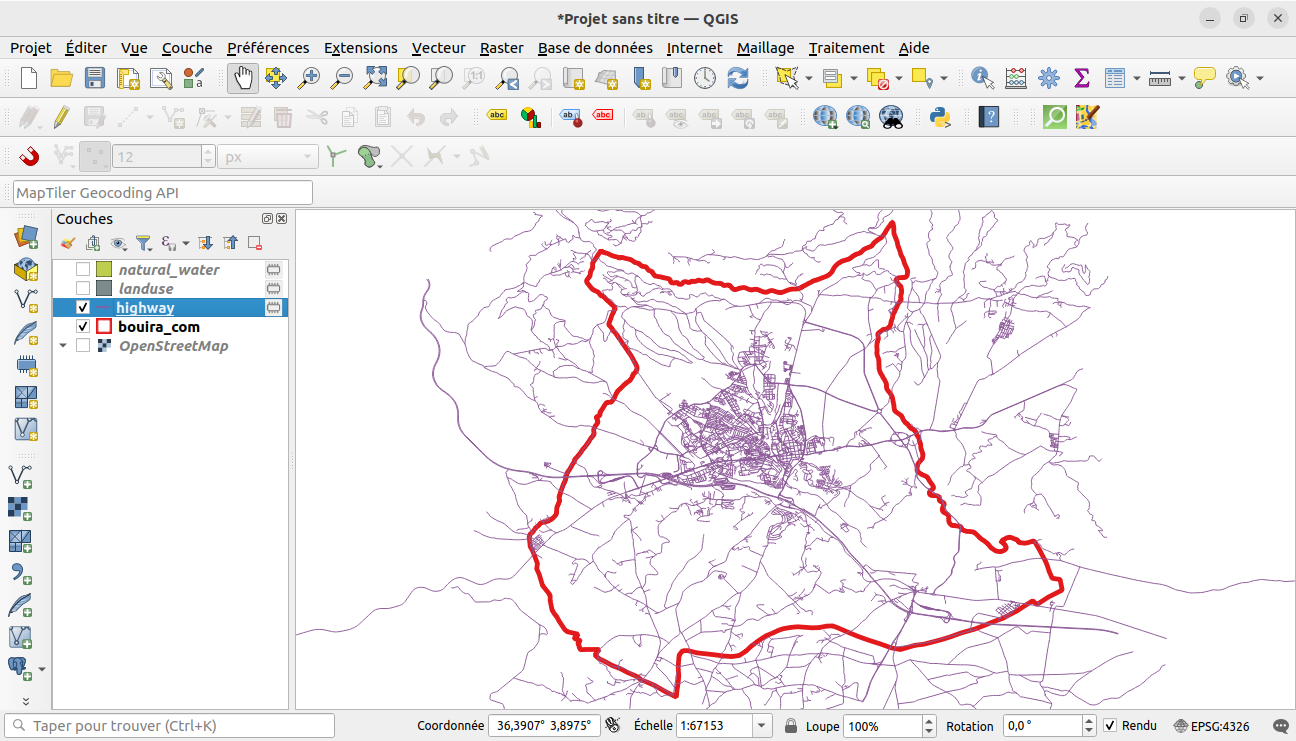Open the Extensions menu
The width and height of the screenshot is (1296, 741).
(x=360, y=48)
